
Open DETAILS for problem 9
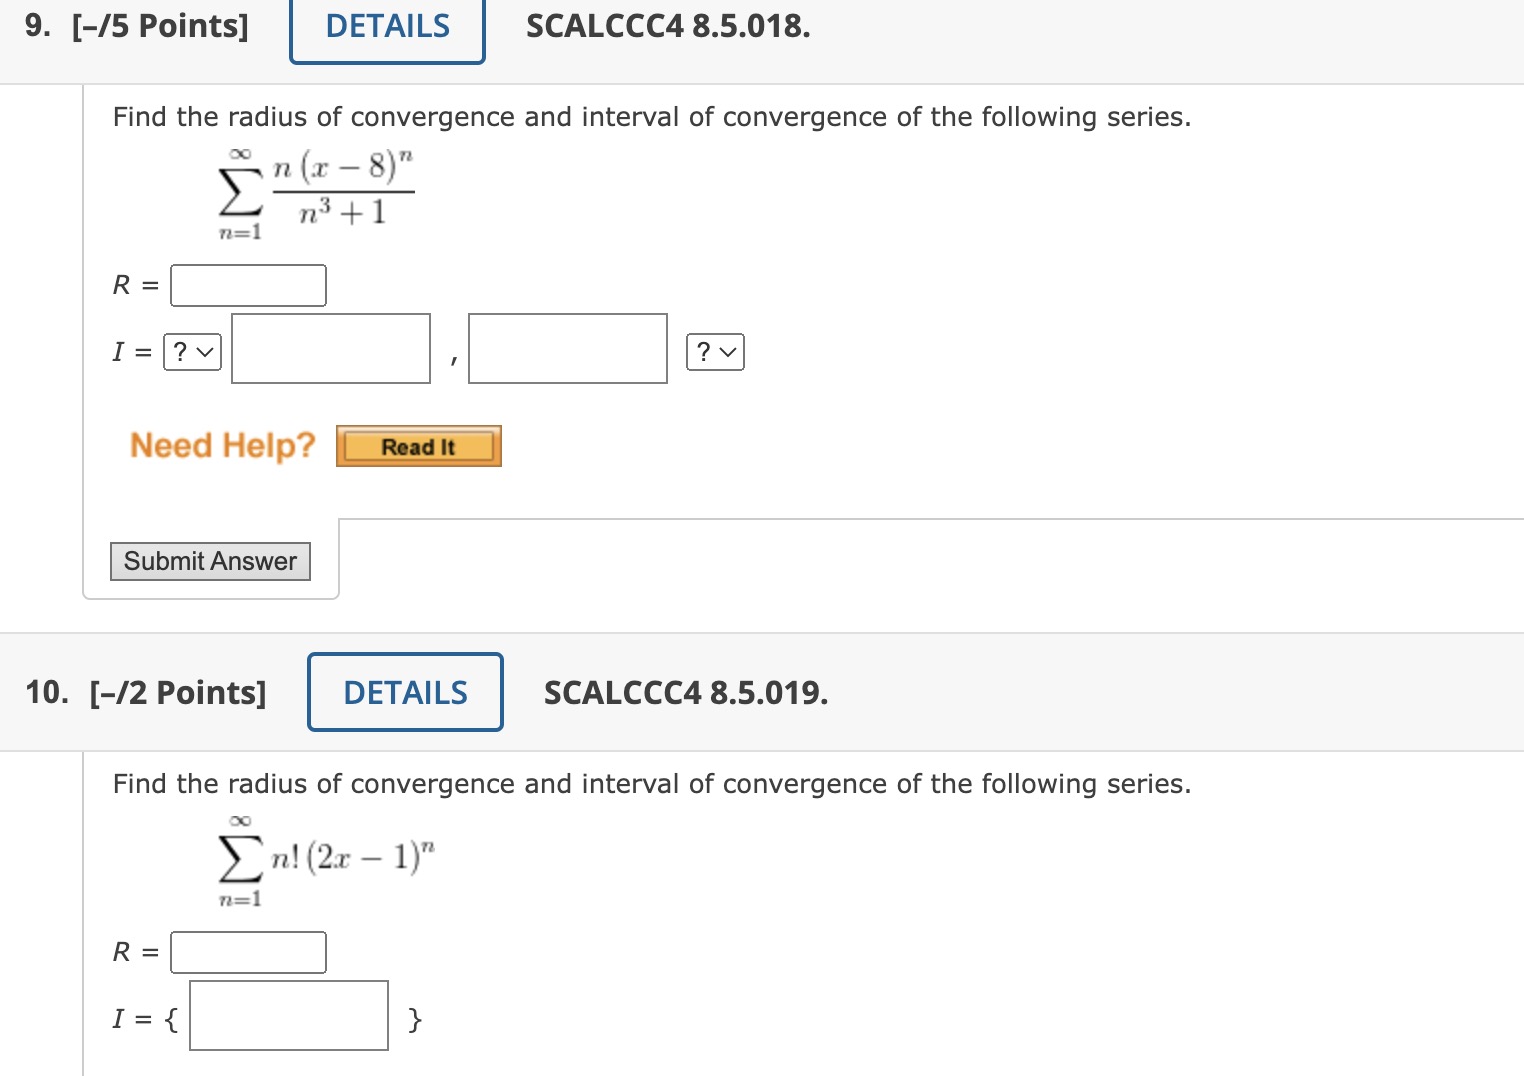(x=387, y=26)
